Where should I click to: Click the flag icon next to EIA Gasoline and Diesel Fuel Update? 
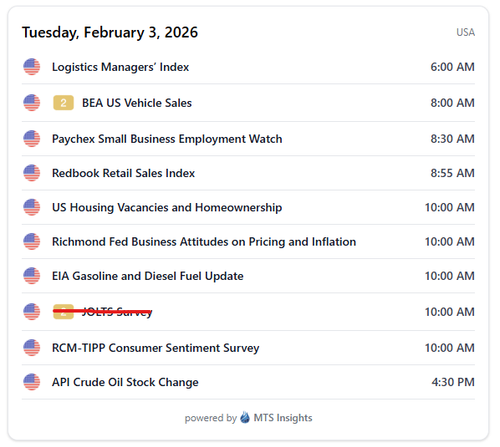32,276
